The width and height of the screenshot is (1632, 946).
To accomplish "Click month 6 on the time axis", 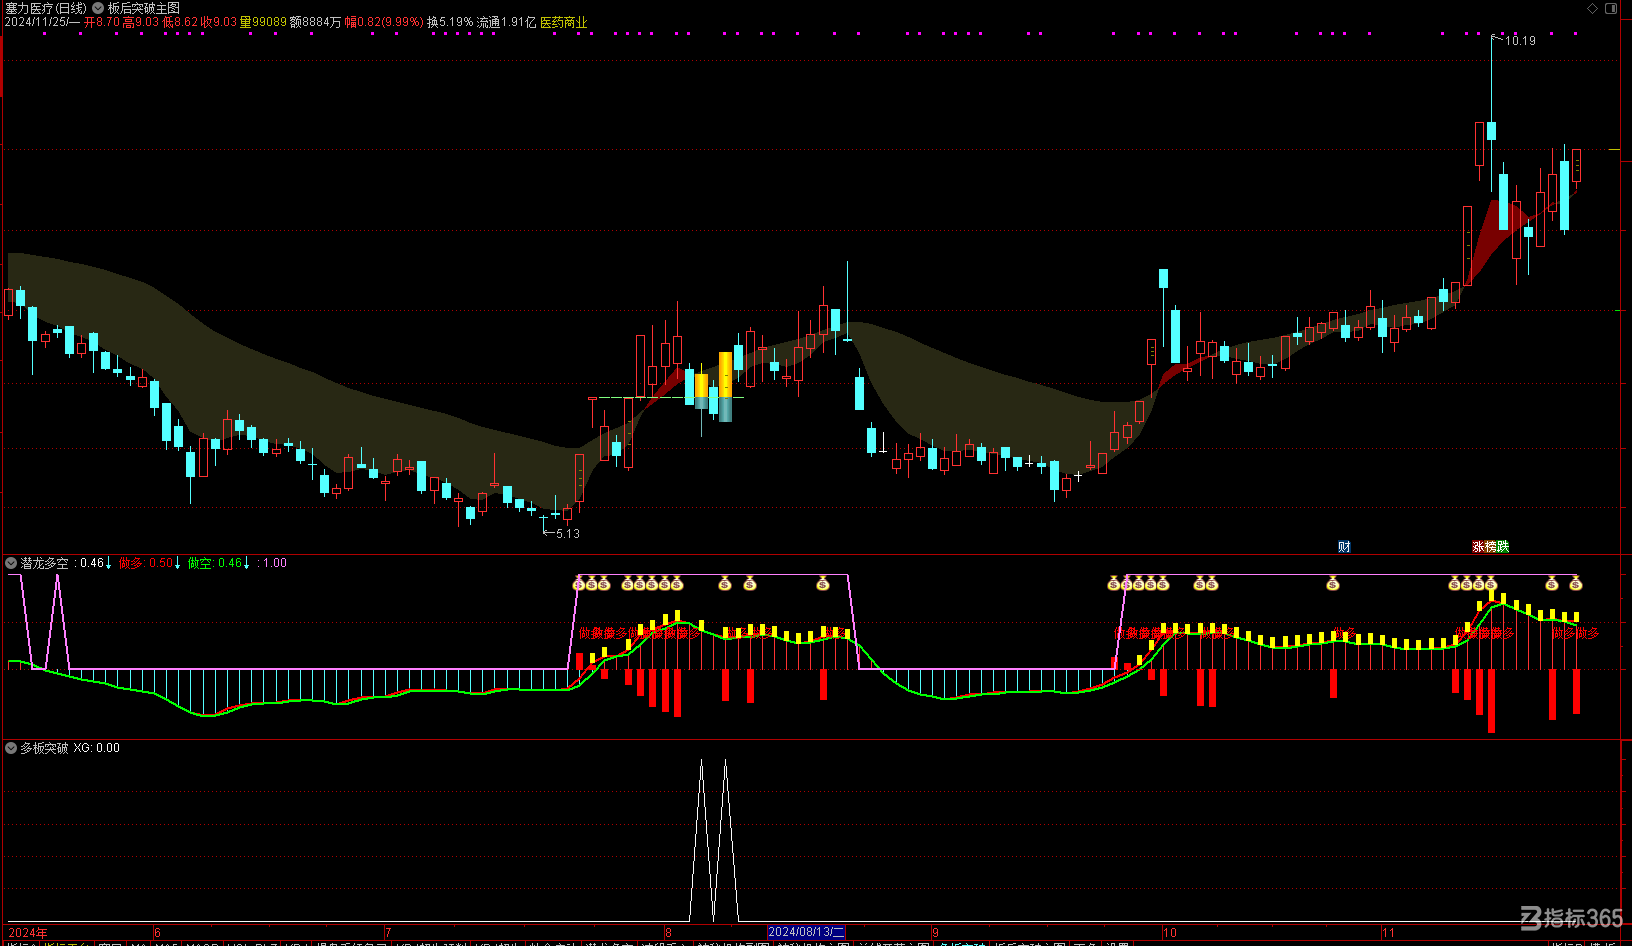I will pyautogui.click(x=157, y=933).
